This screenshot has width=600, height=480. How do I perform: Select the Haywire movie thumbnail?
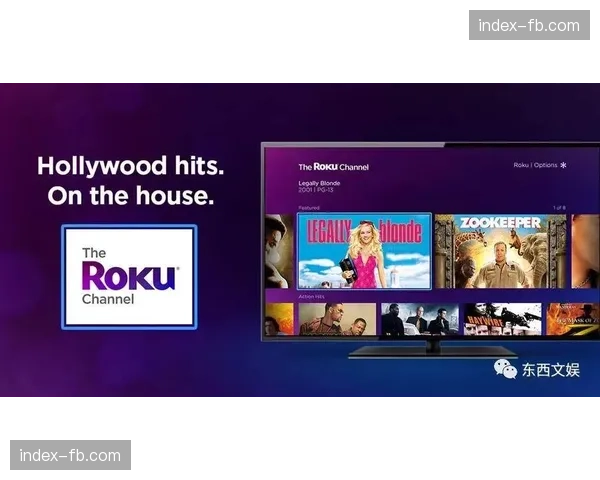pyautogui.click(x=502, y=319)
